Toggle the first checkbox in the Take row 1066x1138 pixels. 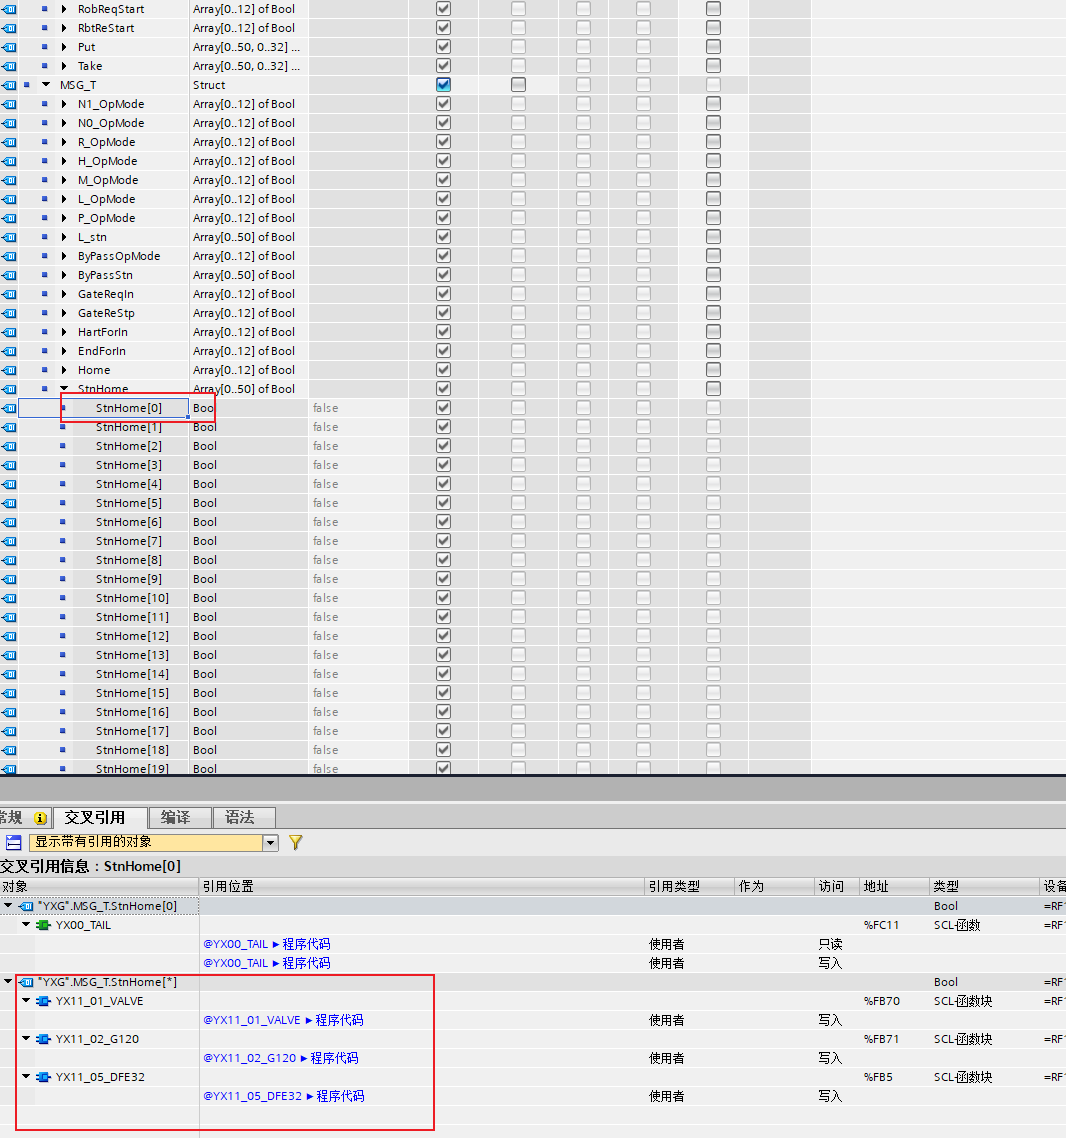coord(443,66)
